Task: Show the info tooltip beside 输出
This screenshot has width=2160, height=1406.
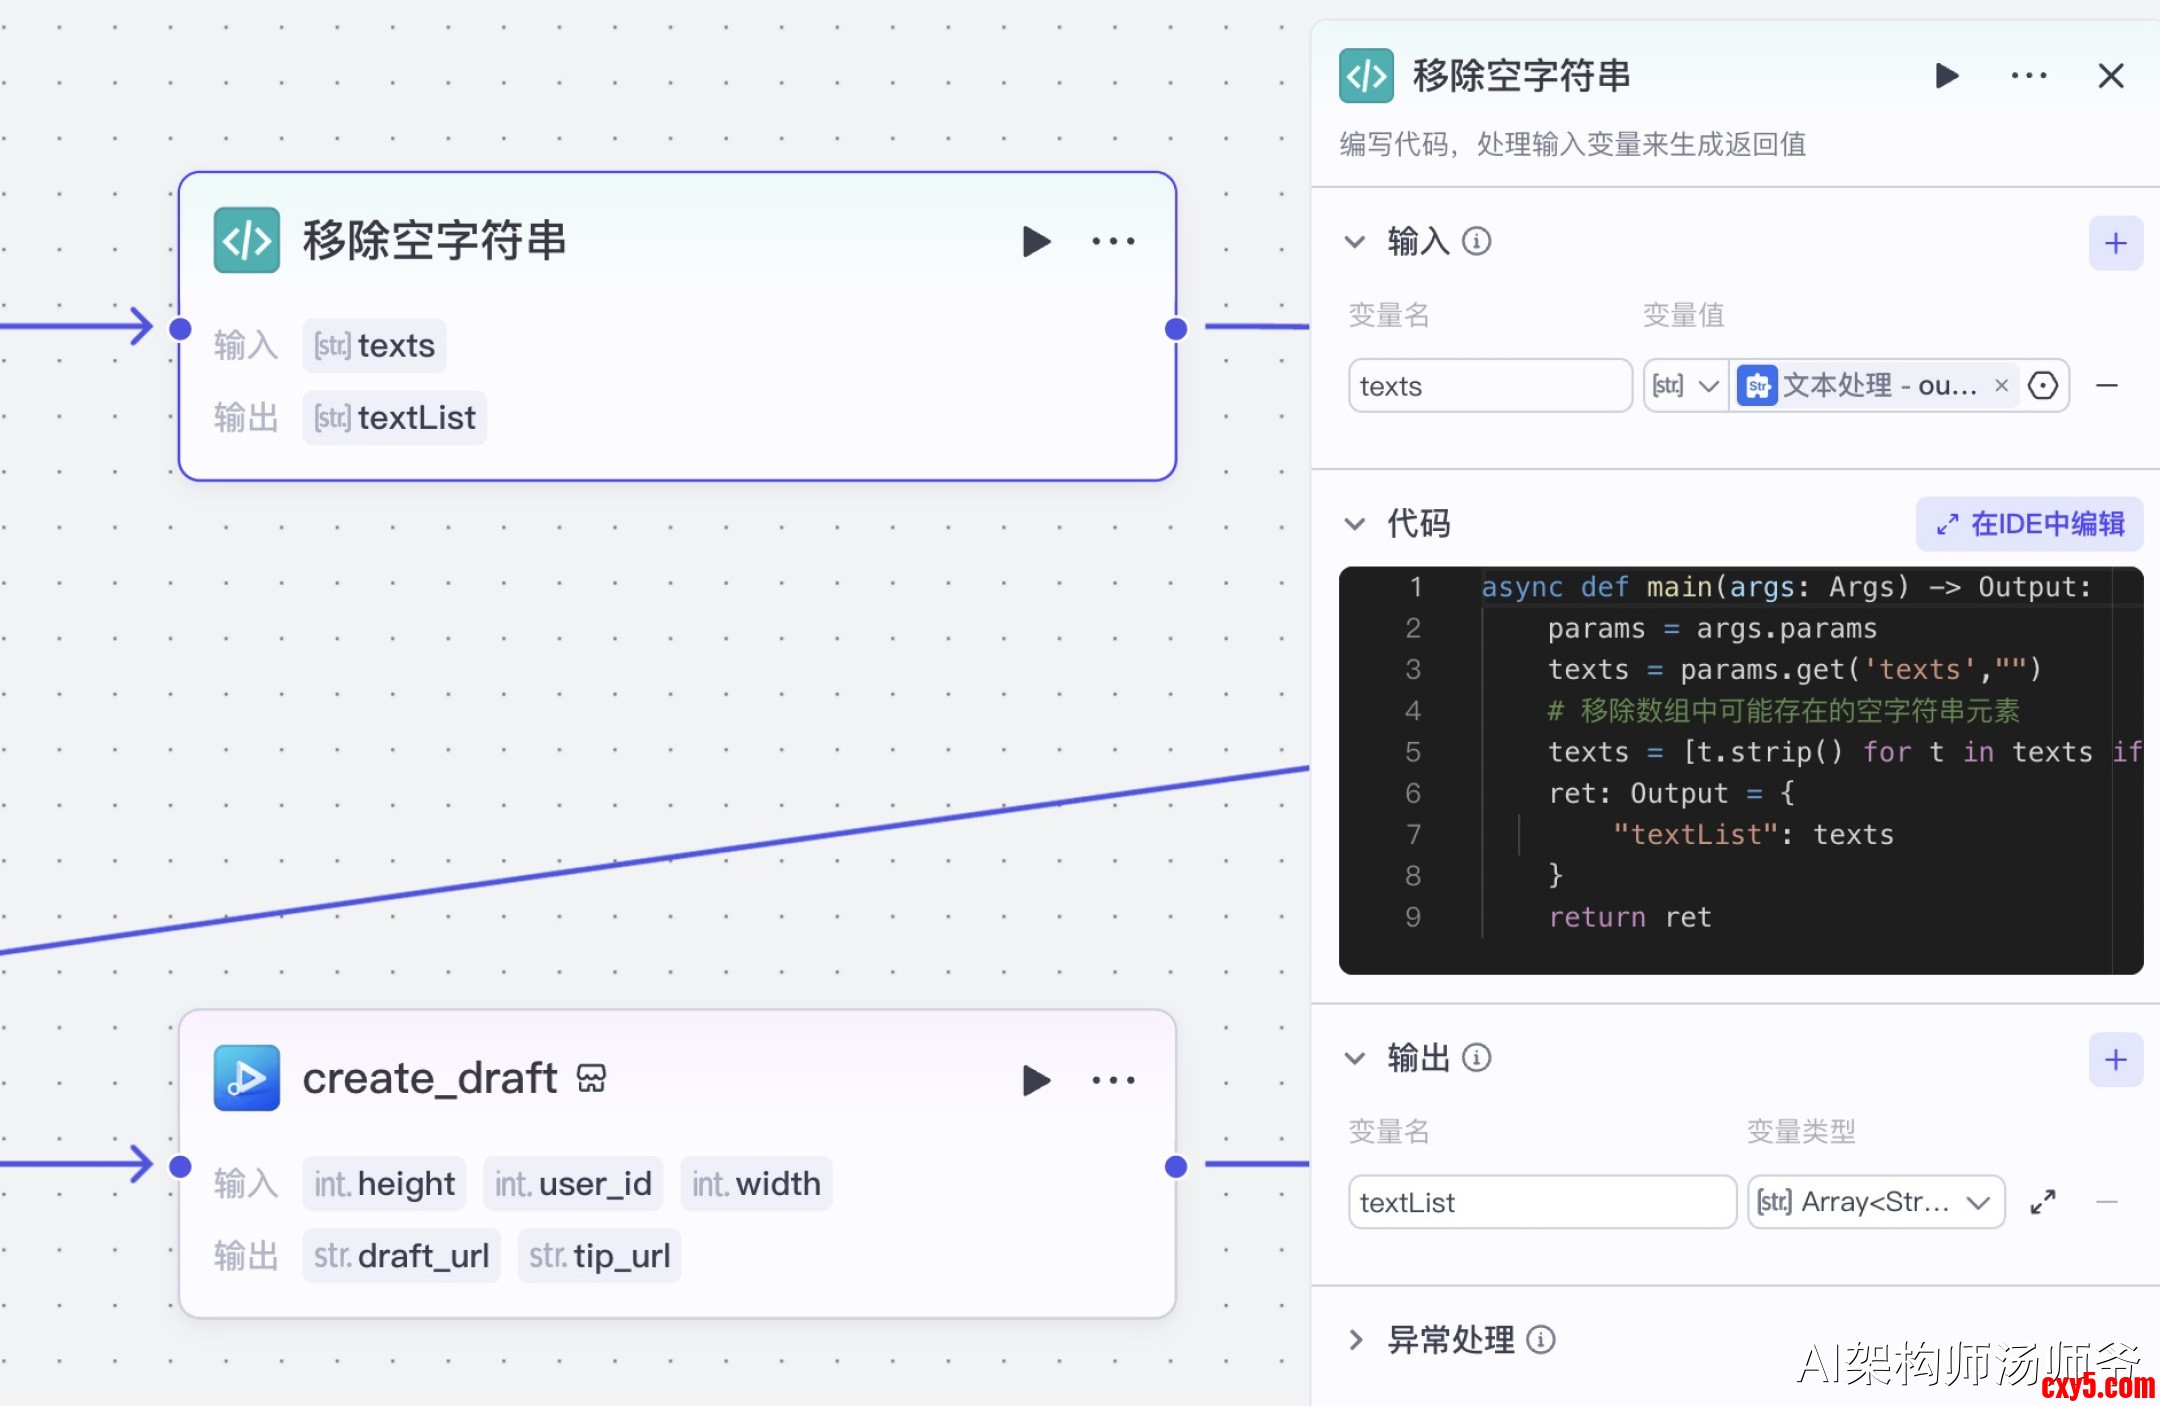Action: [x=1477, y=1058]
